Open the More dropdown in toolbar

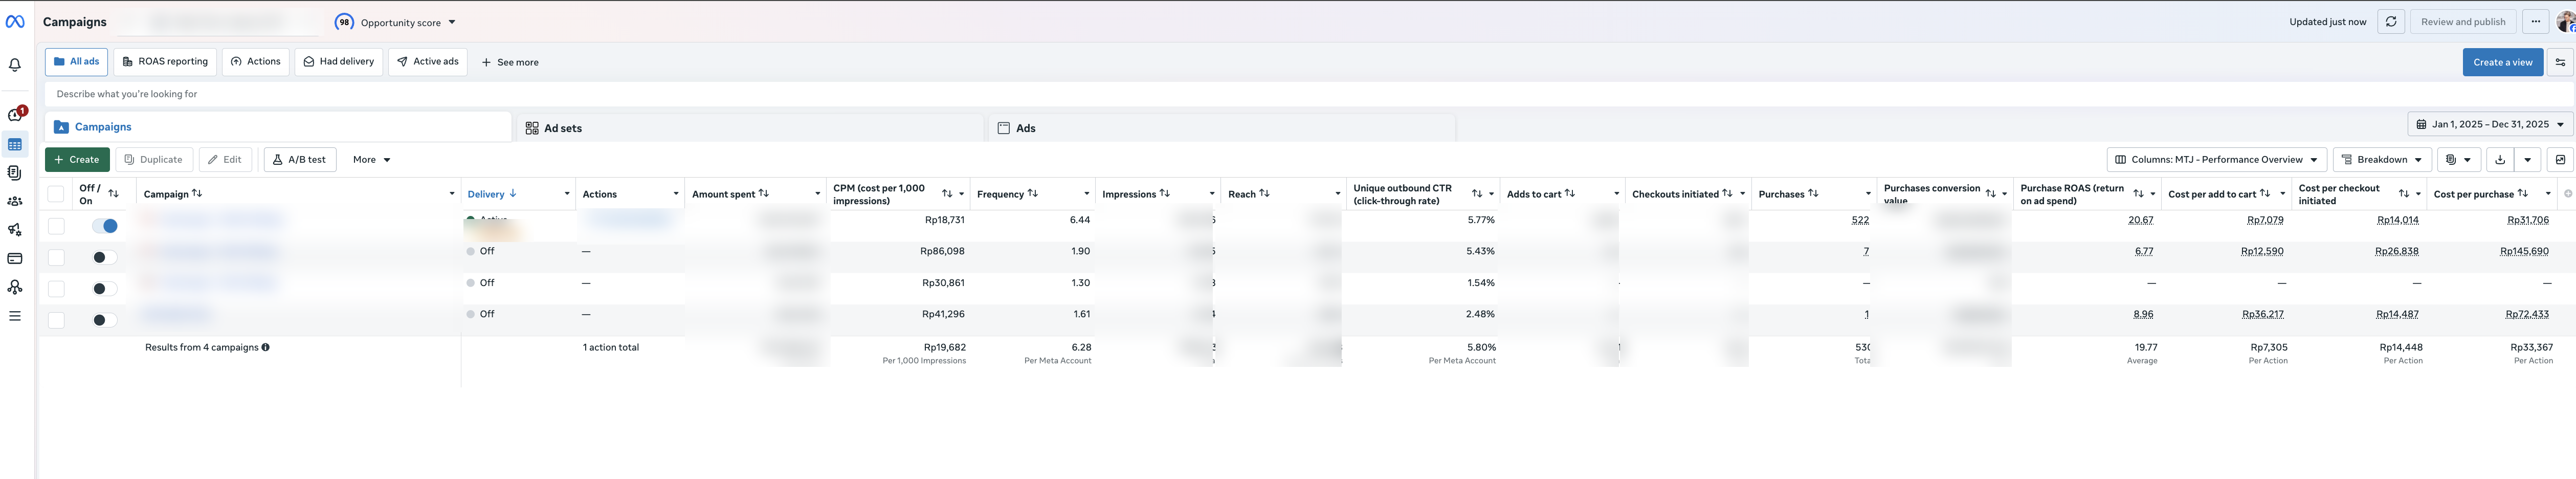pos(372,160)
